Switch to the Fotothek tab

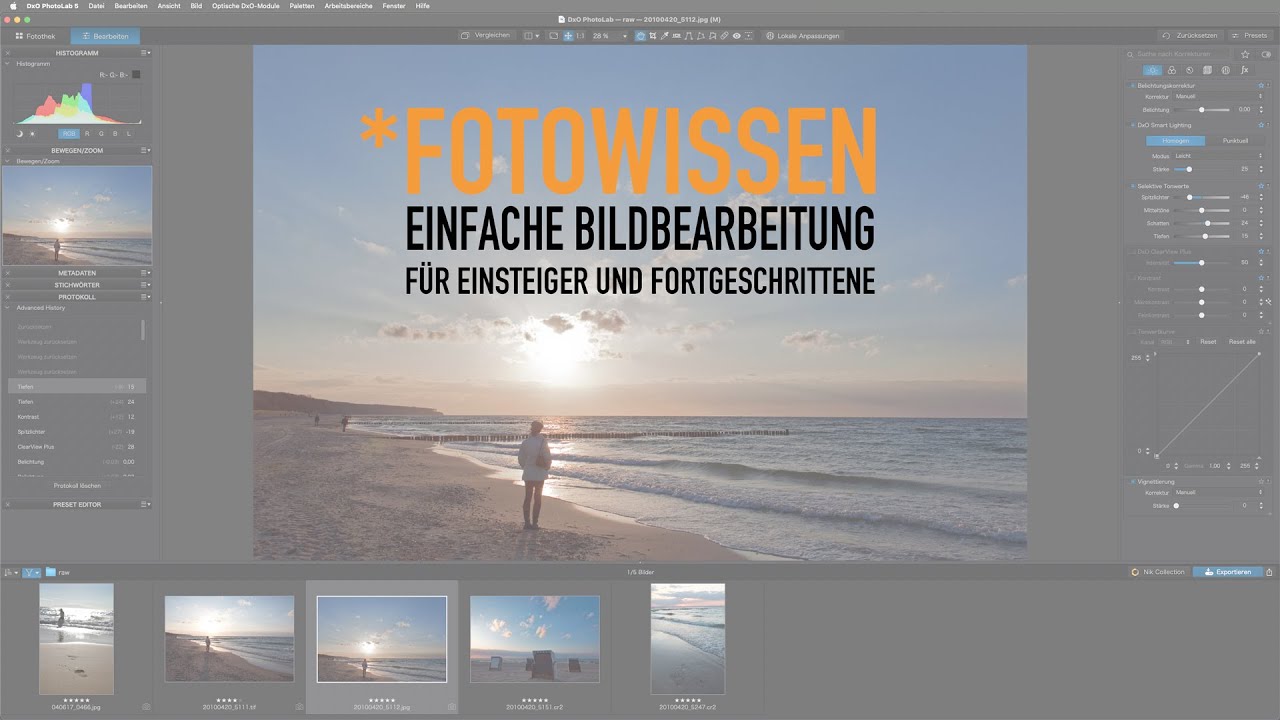click(36, 36)
